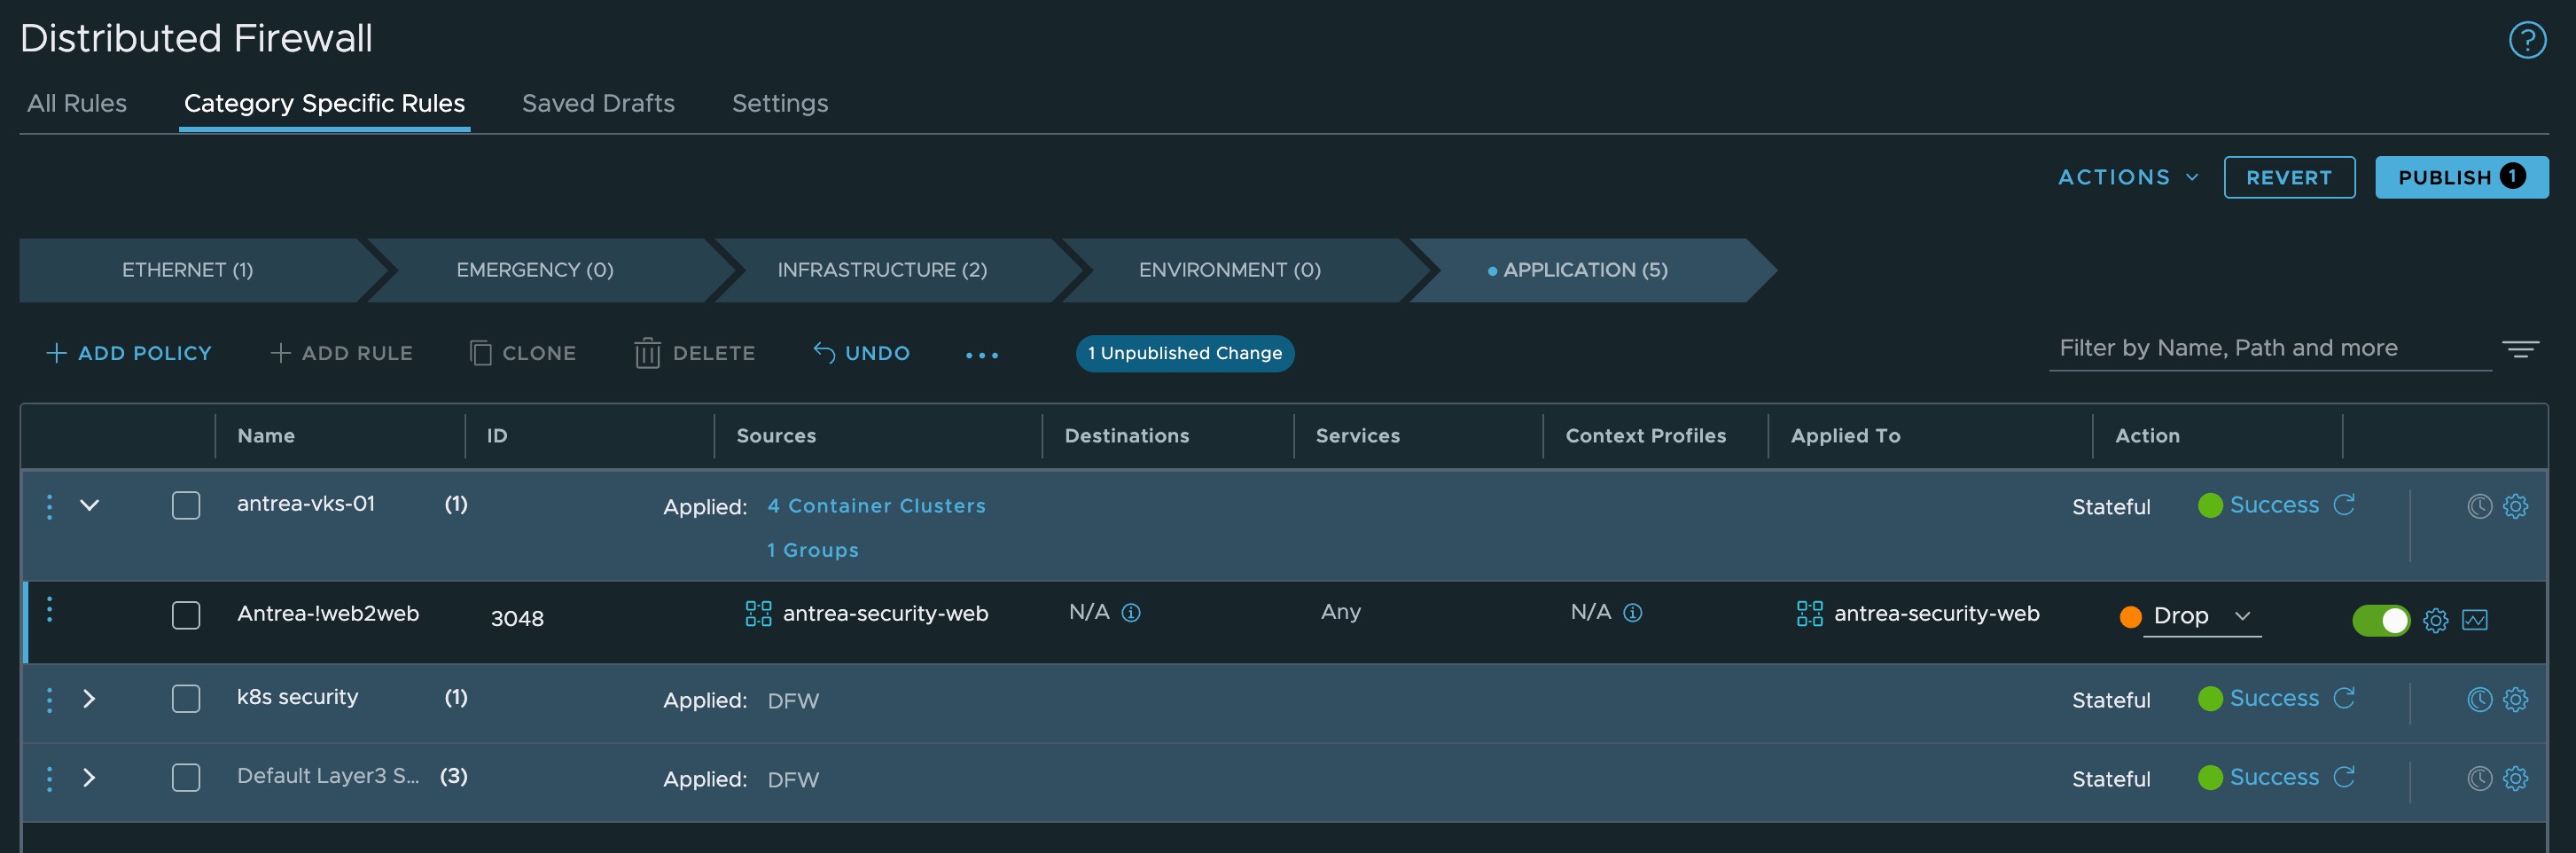Image resolution: width=2576 pixels, height=853 pixels.
Task: Select the INFRASTRUCTURE category tab
Action: tap(881, 269)
